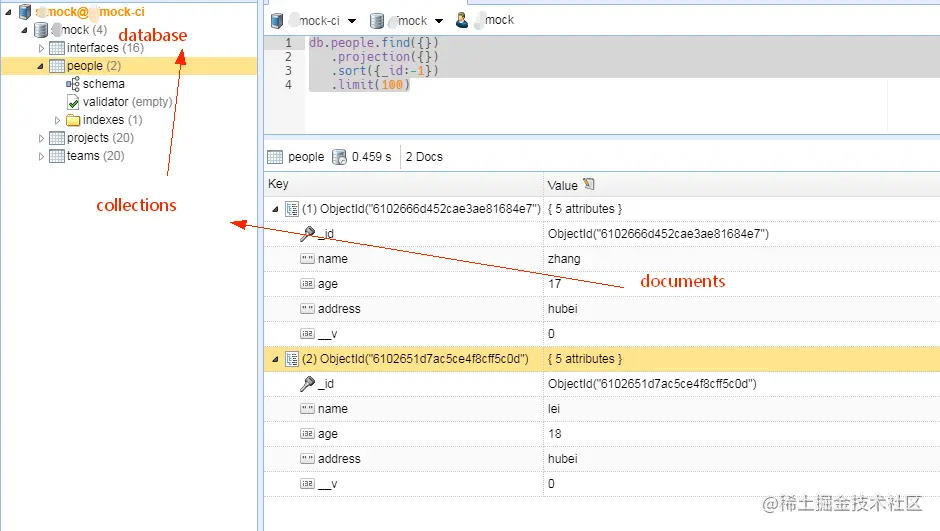This screenshot has width=940, height=531.
Task: Click ObjectId value 6102651d7ac5ce4f8cff5c0d in _id row
Action: [x=652, y=384]
